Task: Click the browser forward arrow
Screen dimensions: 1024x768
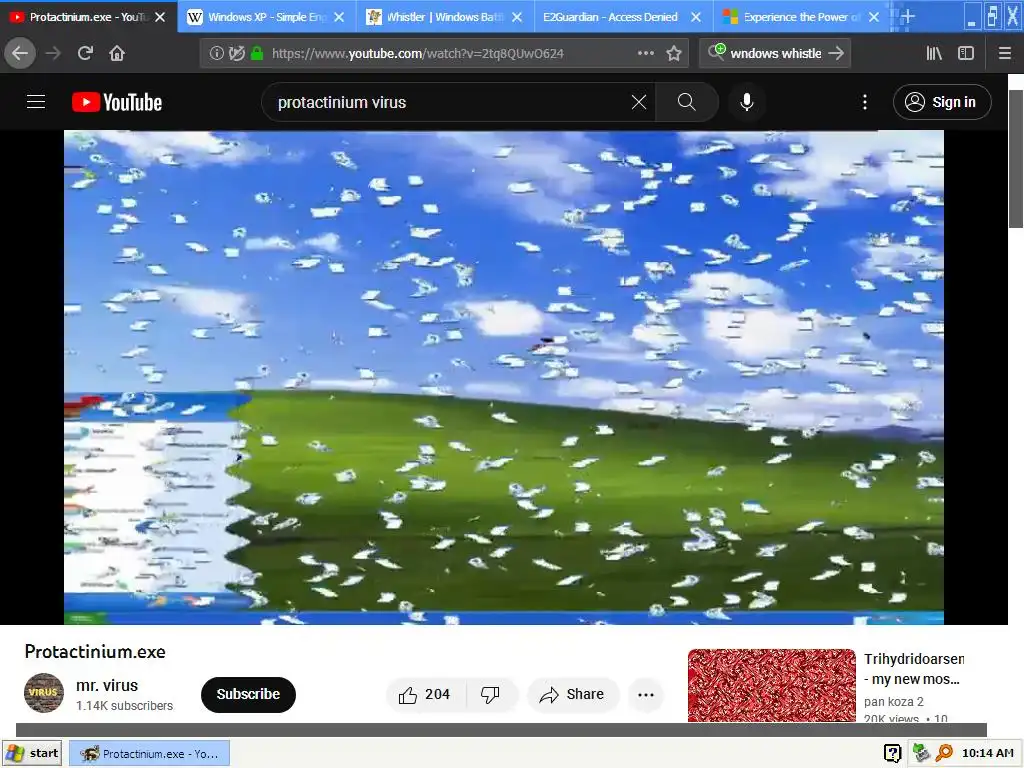Action: click(53, 53)
